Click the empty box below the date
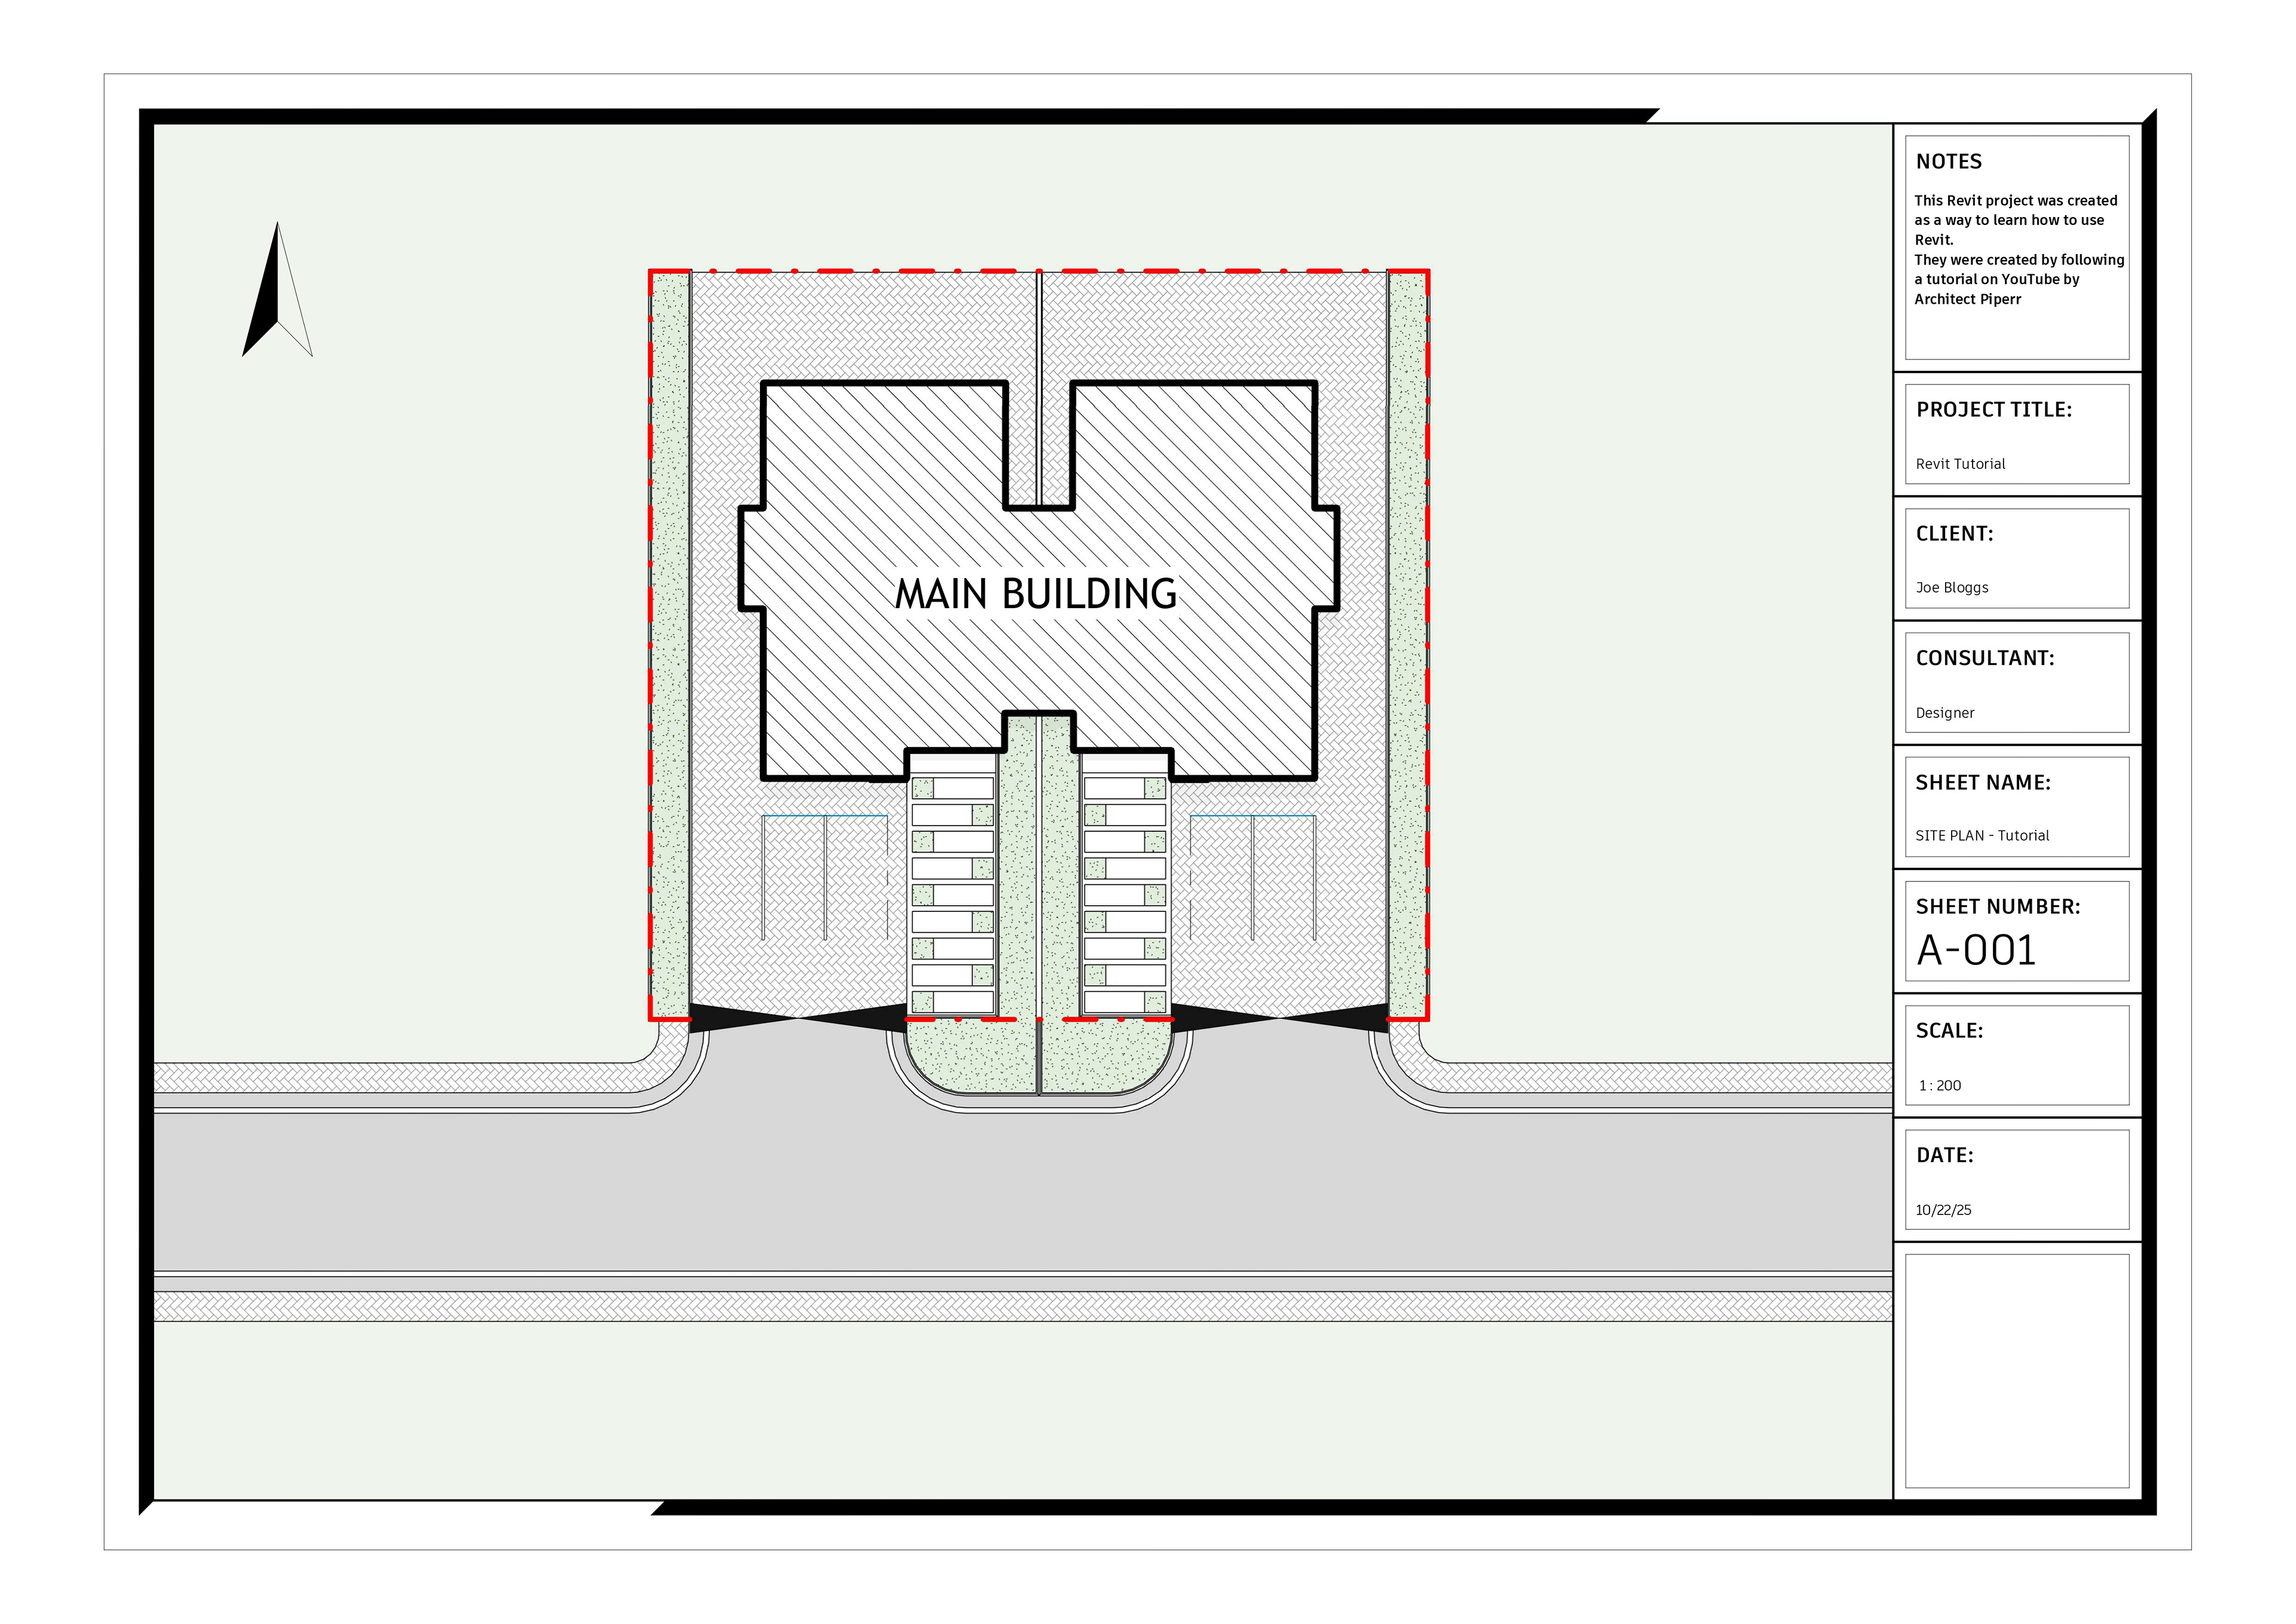The height and width of the screenshot is (1624, 2296). coord(2016,1371)
